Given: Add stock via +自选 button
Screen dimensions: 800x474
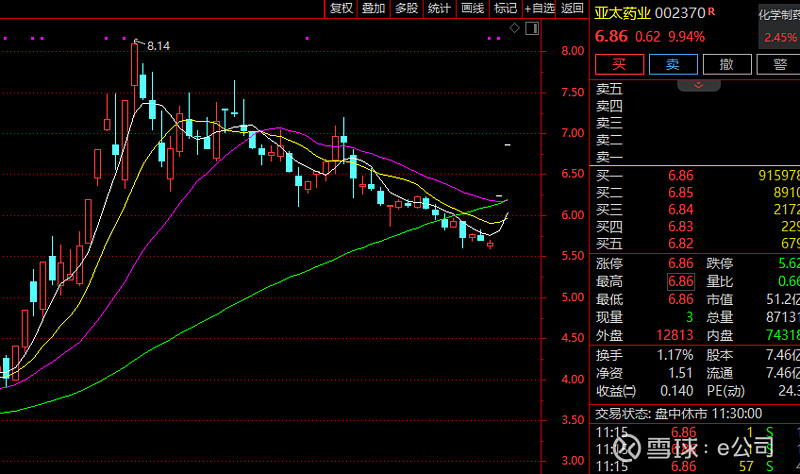Looking at the screenshot, I should [x=538, y=8].
